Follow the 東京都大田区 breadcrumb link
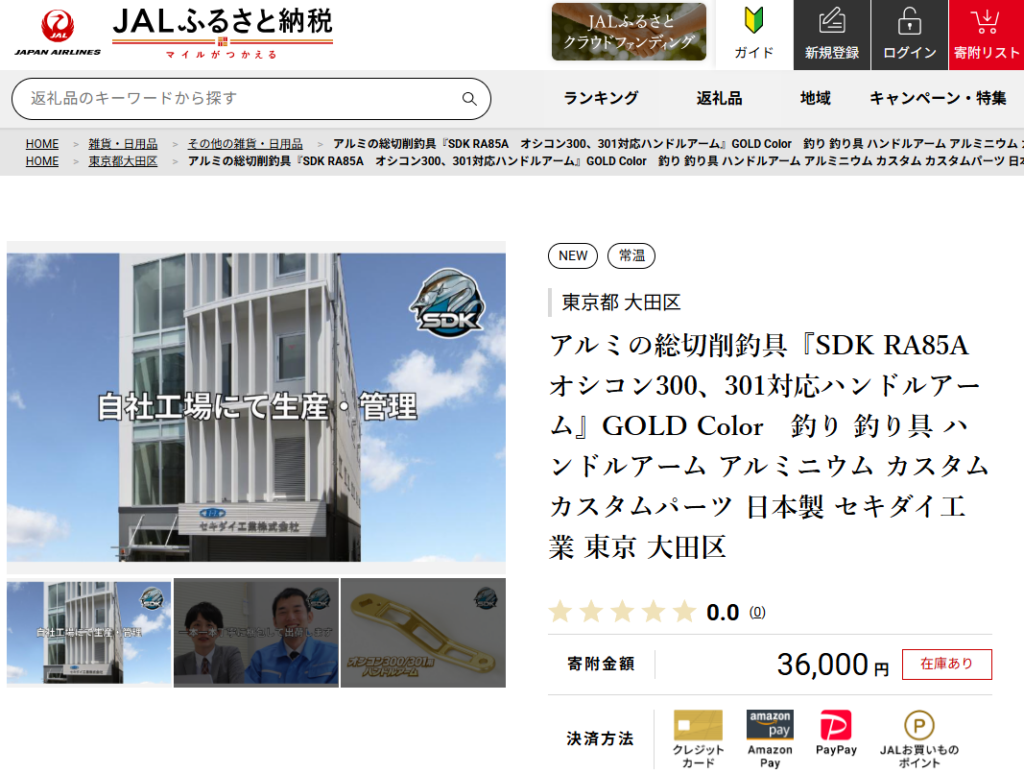 tap(123, 161)
